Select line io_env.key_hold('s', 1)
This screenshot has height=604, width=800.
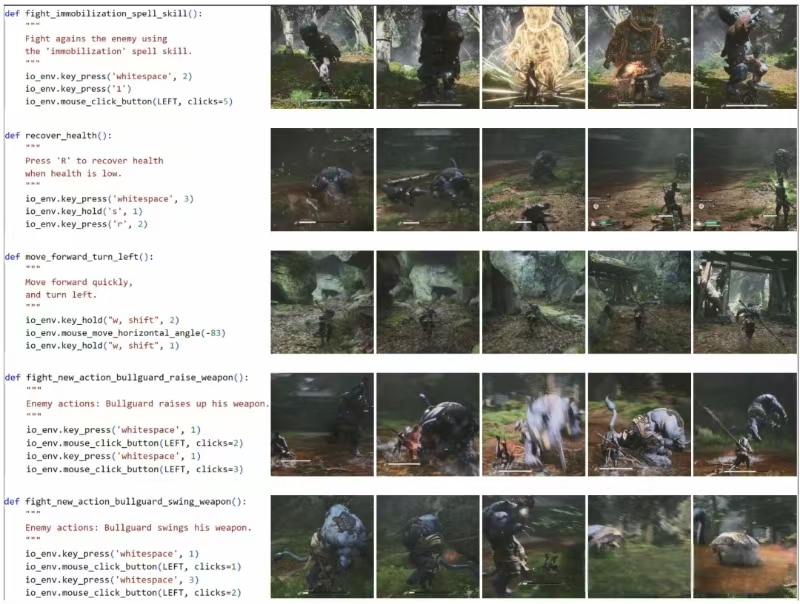click(x=84, y=211)
